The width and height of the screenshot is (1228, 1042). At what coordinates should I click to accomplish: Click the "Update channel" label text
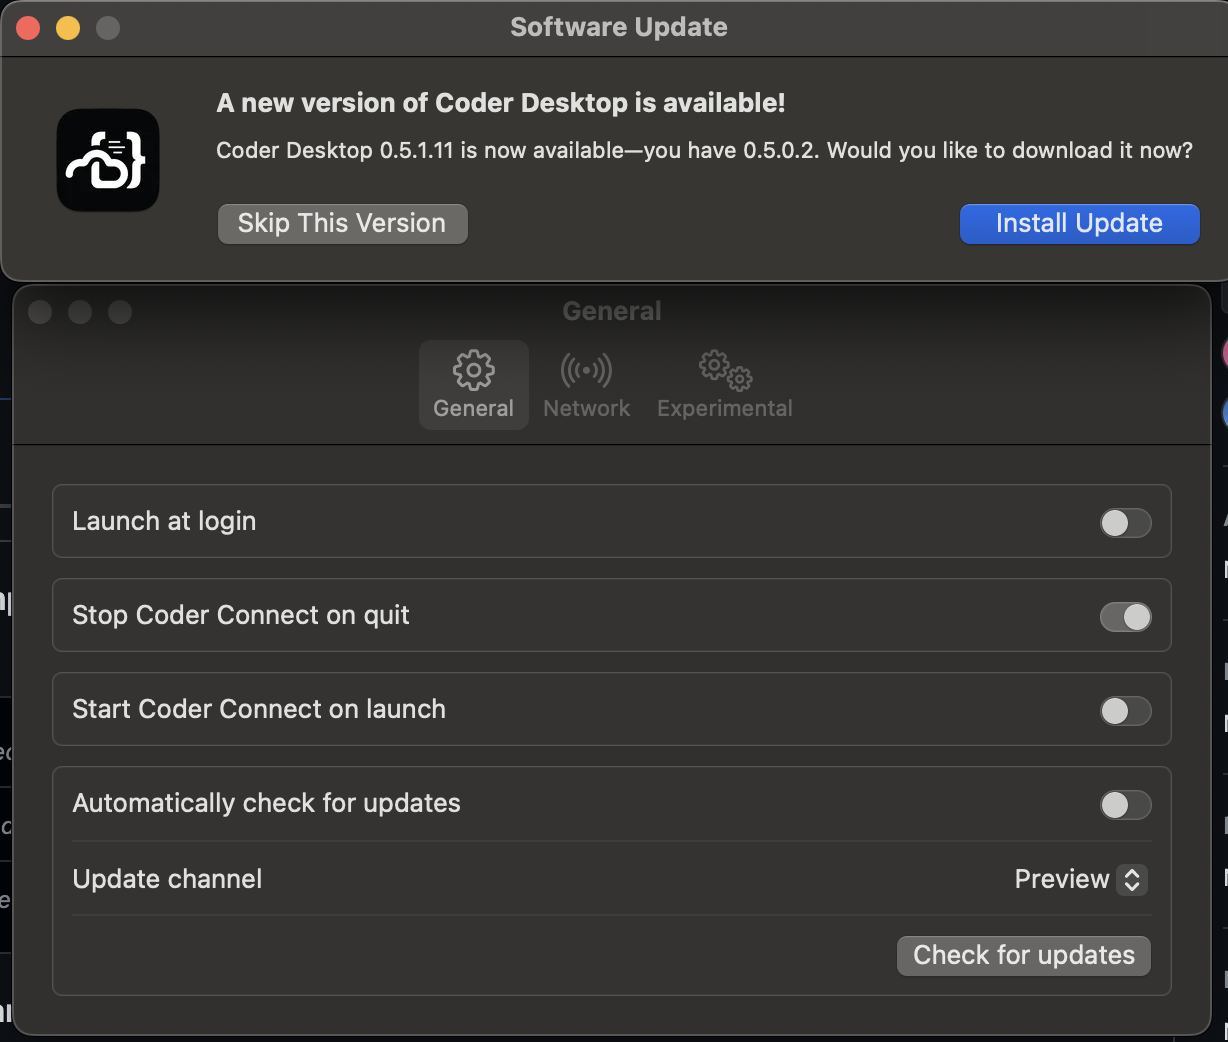click(167, 879)
